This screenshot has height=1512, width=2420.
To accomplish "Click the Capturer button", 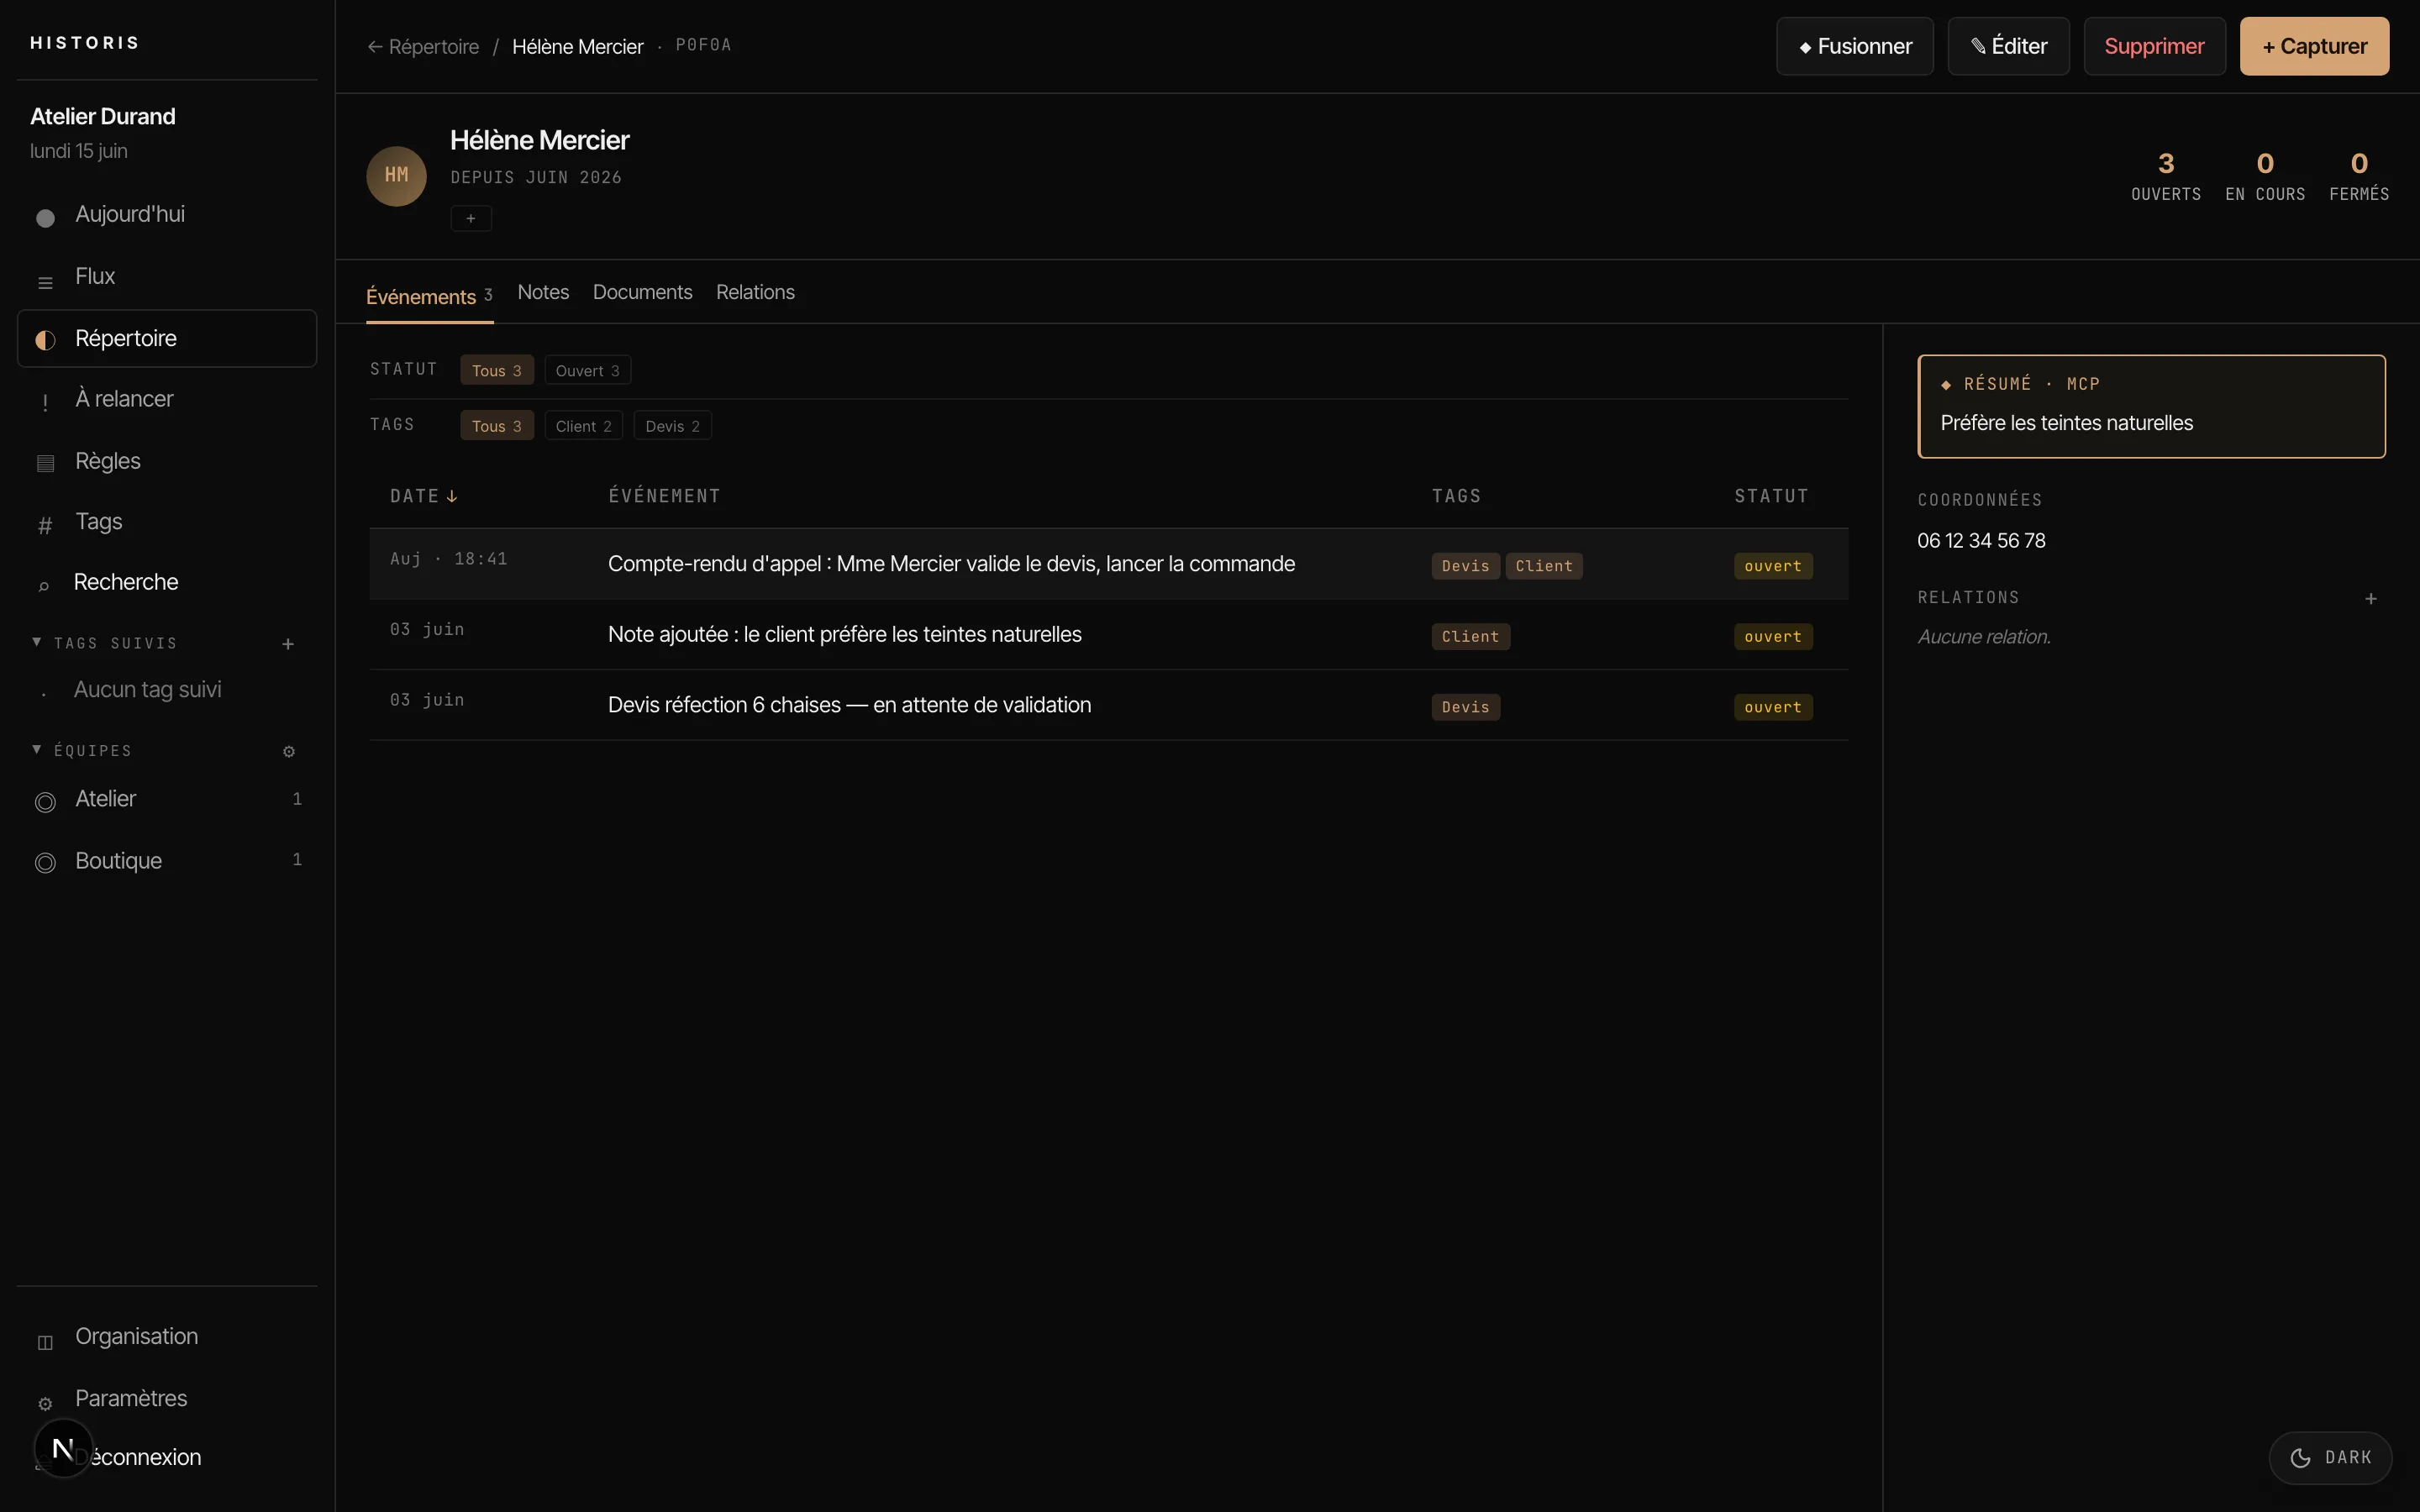I will (x=2314, y=46).
